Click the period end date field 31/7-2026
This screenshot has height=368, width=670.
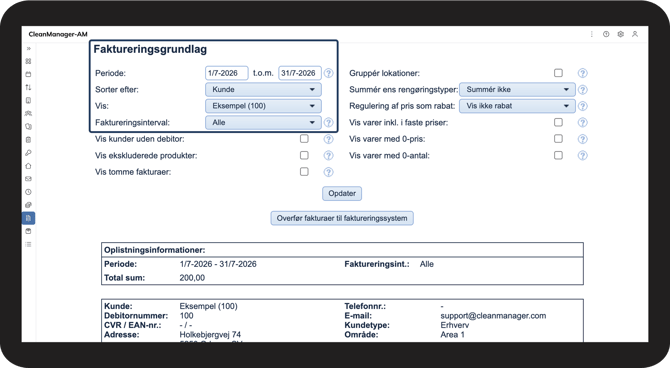(x=300, y=73)
